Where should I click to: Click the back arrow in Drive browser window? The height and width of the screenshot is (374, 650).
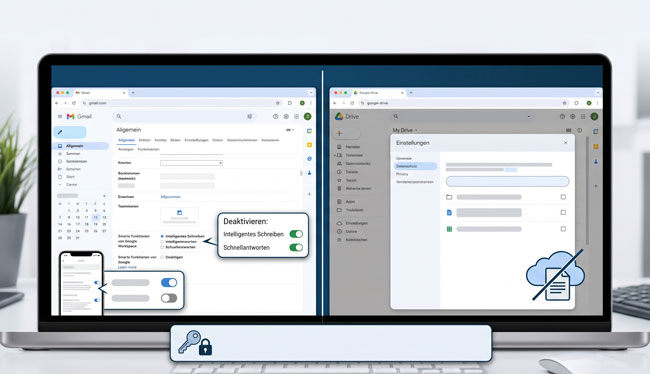[x=335, y=103]
